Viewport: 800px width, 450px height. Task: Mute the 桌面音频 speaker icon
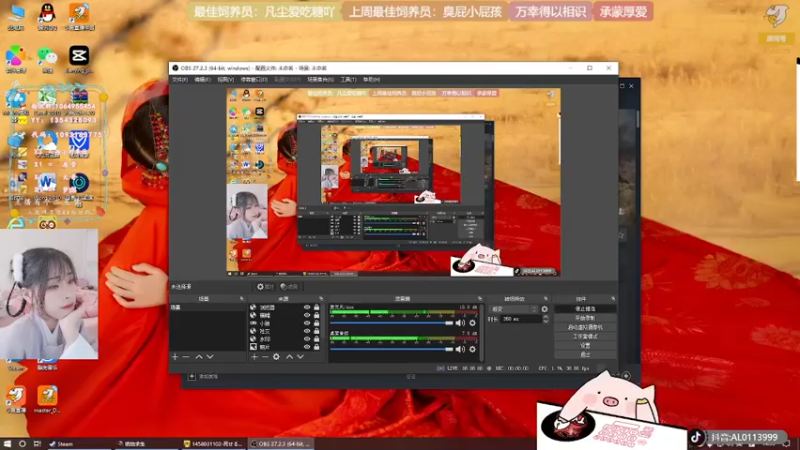point(460,349)
